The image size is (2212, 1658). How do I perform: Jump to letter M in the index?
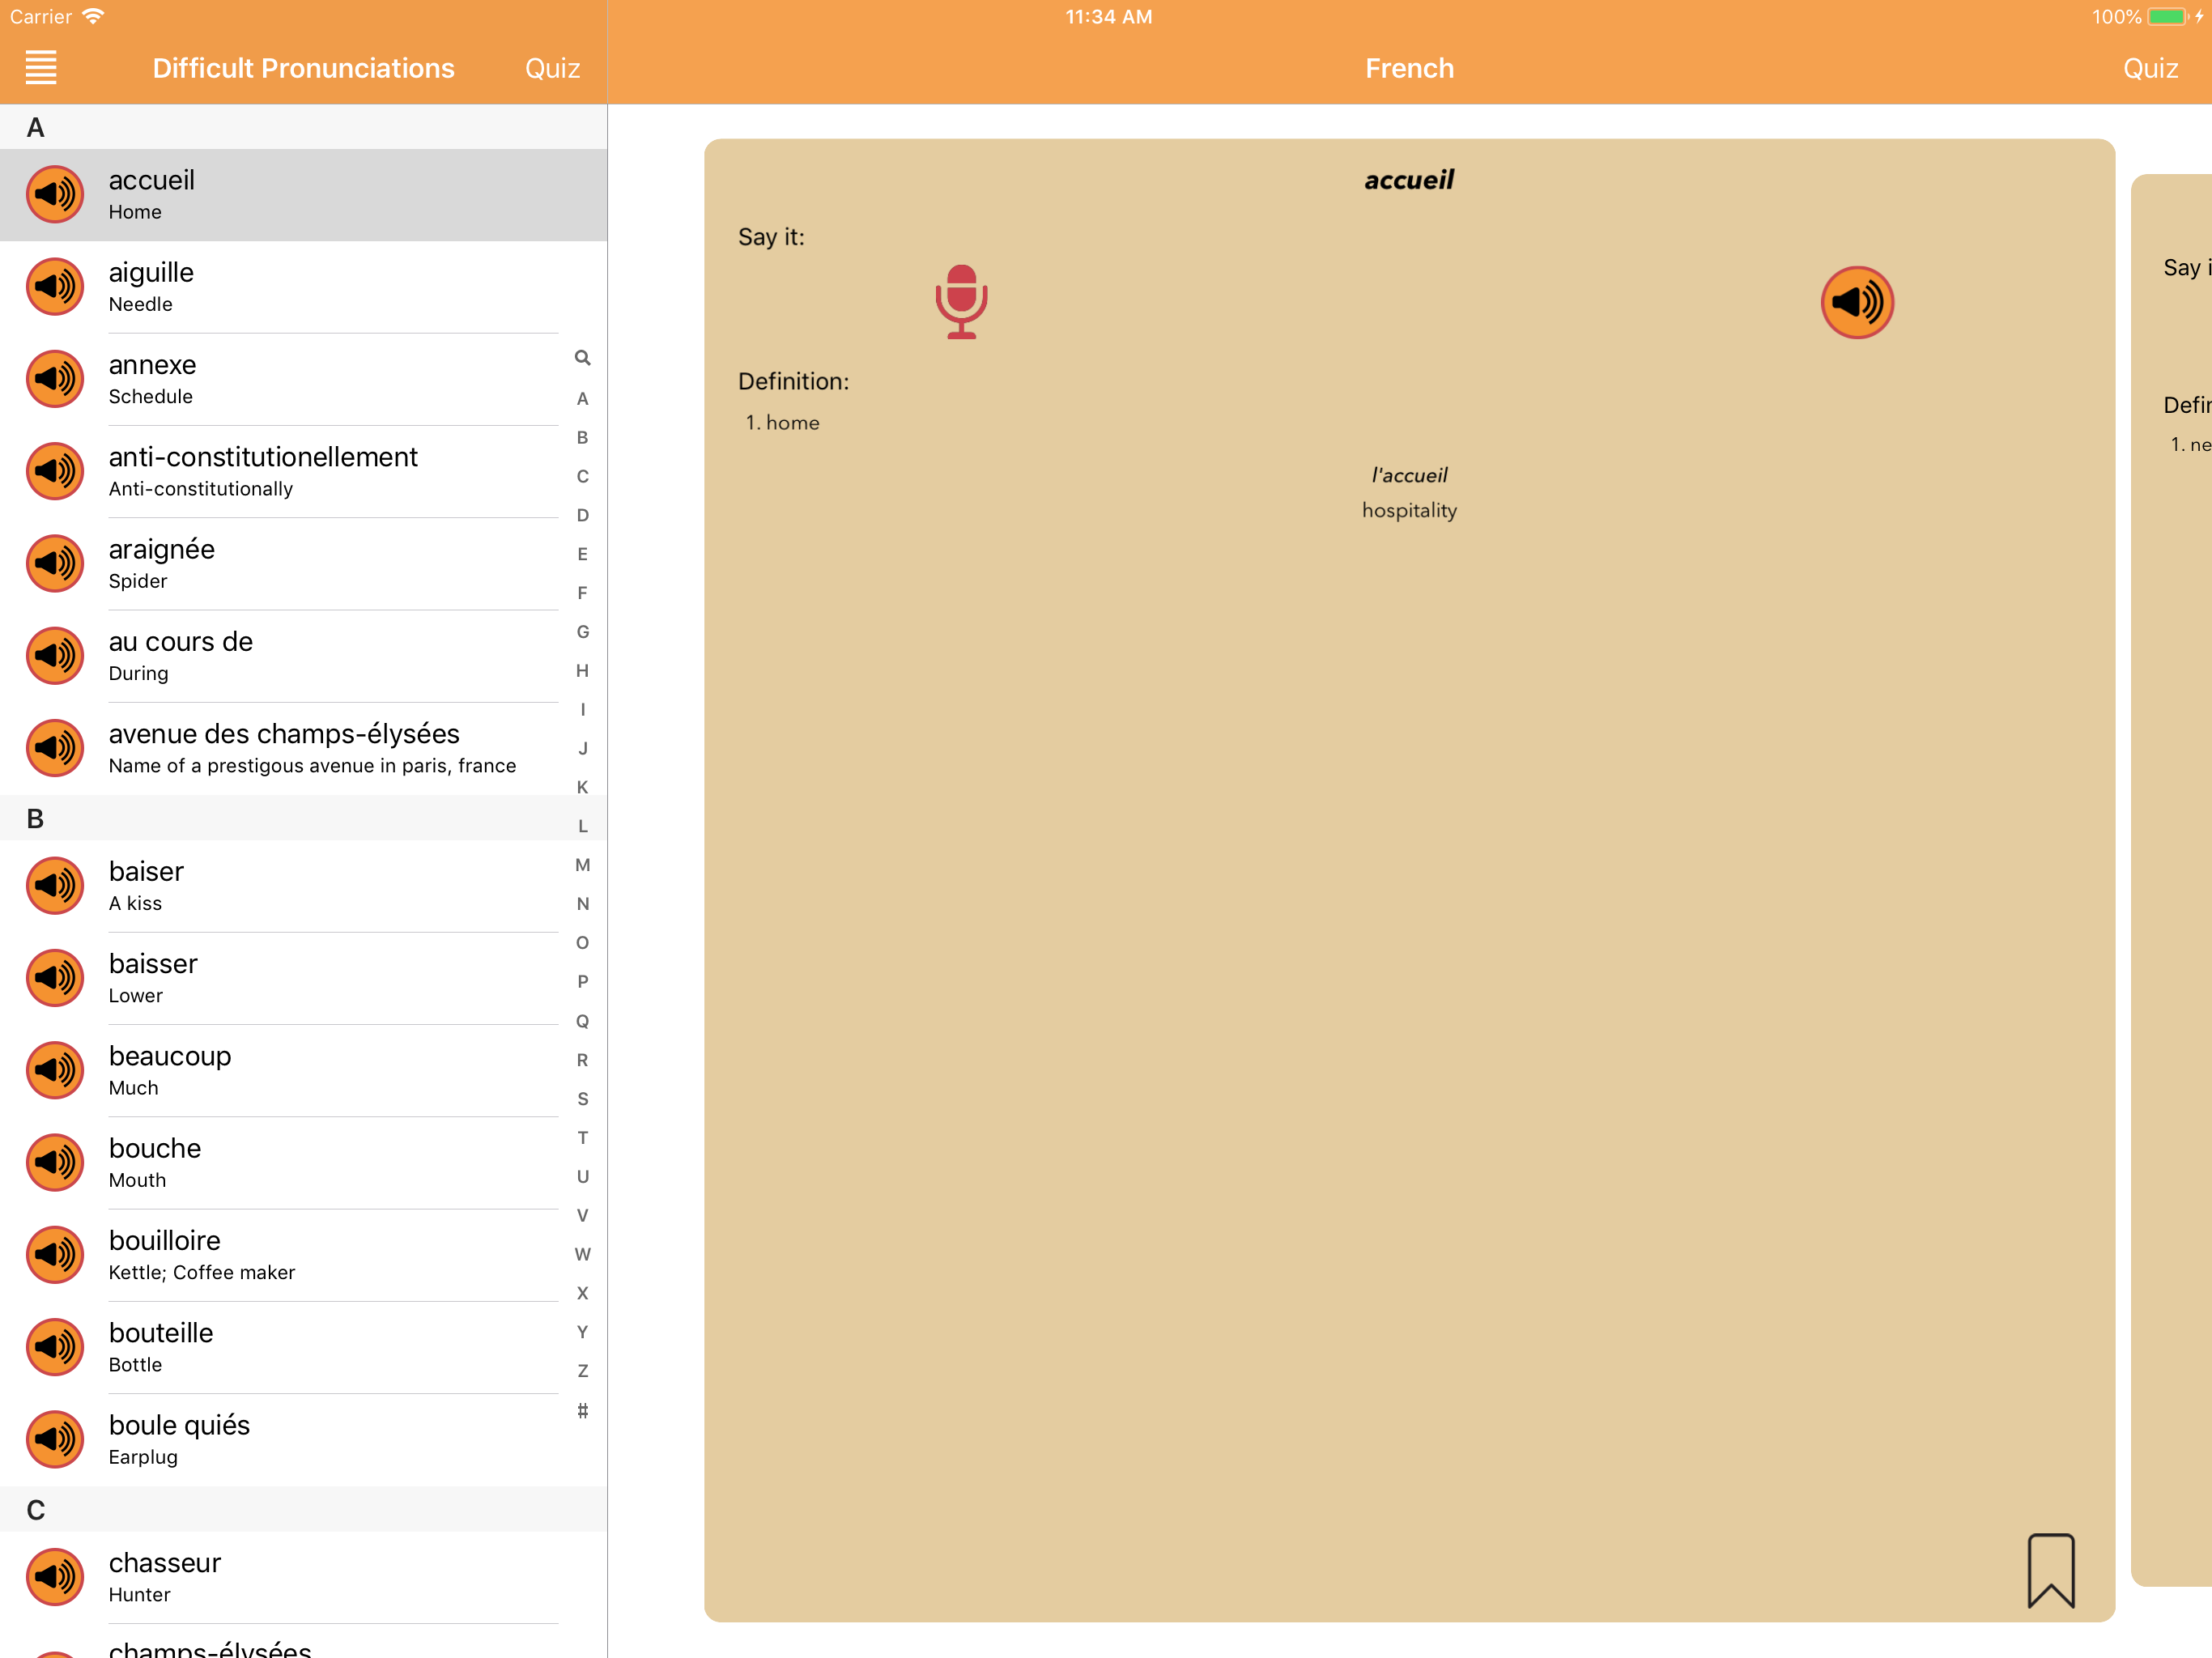[582, 865]
